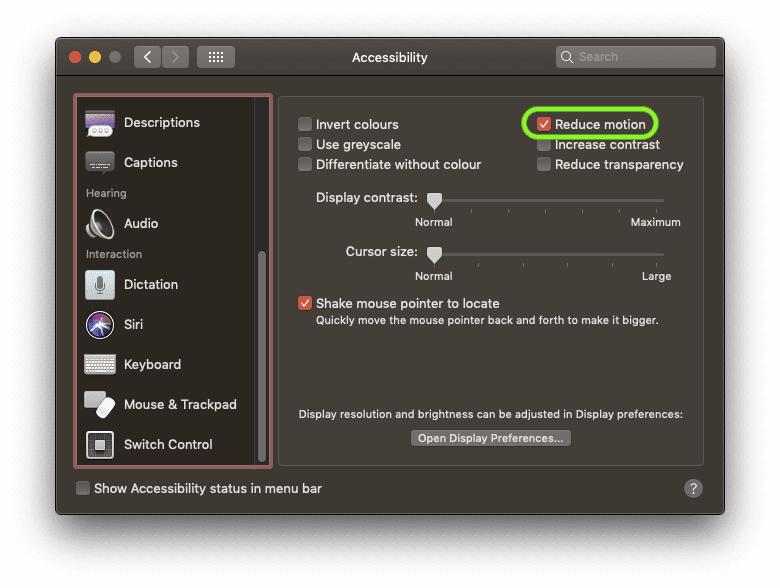Viewport: 780px width, 588px height.
Task: Click Open Display Preferences button
Action: pyautogui.click(x=490, y=438)
